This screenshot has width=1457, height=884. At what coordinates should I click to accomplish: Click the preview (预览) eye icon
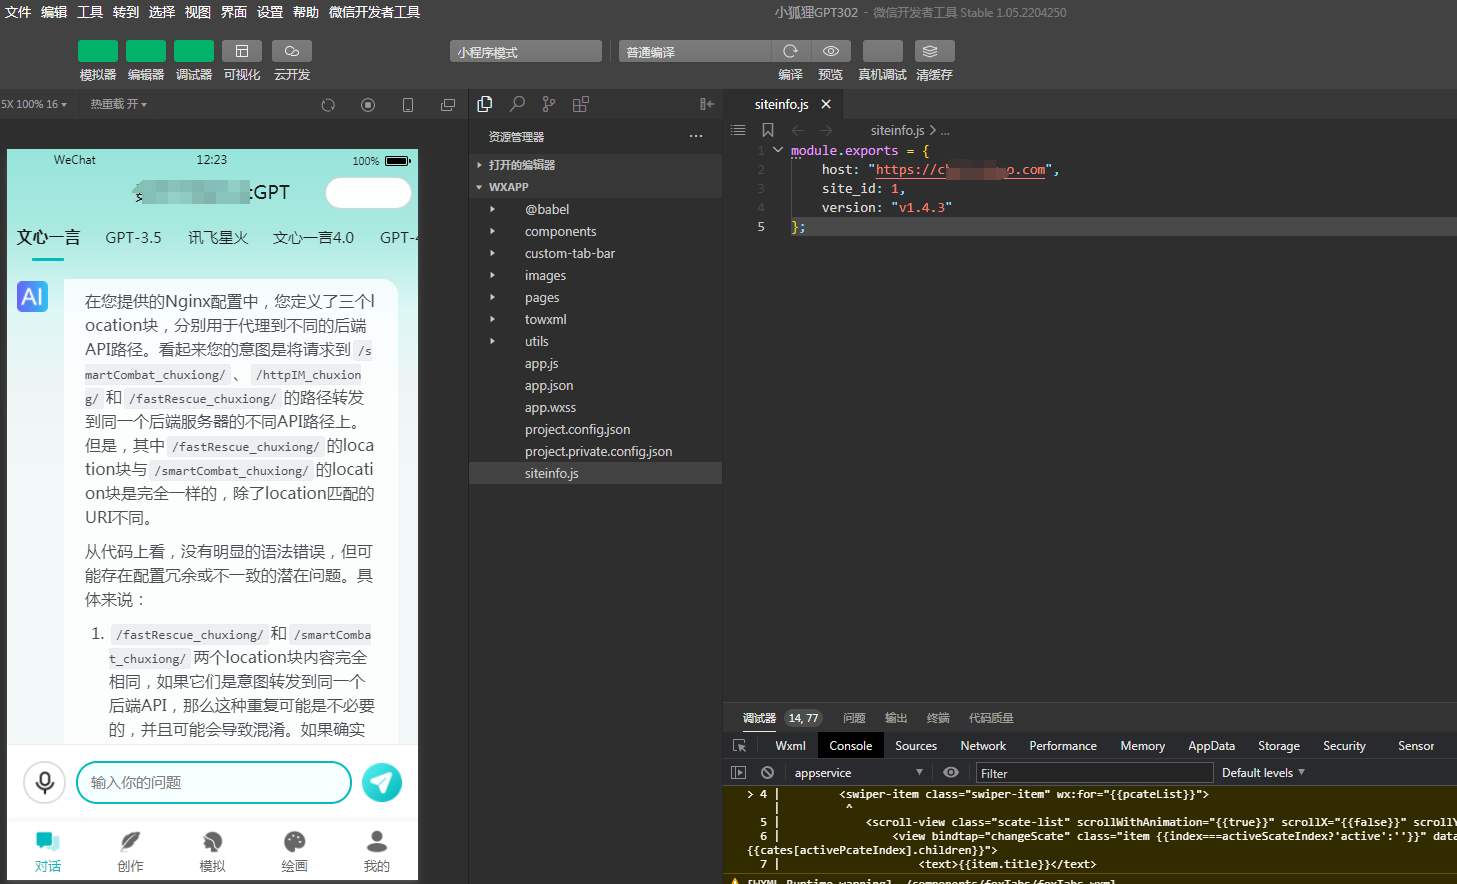[831, 51]
